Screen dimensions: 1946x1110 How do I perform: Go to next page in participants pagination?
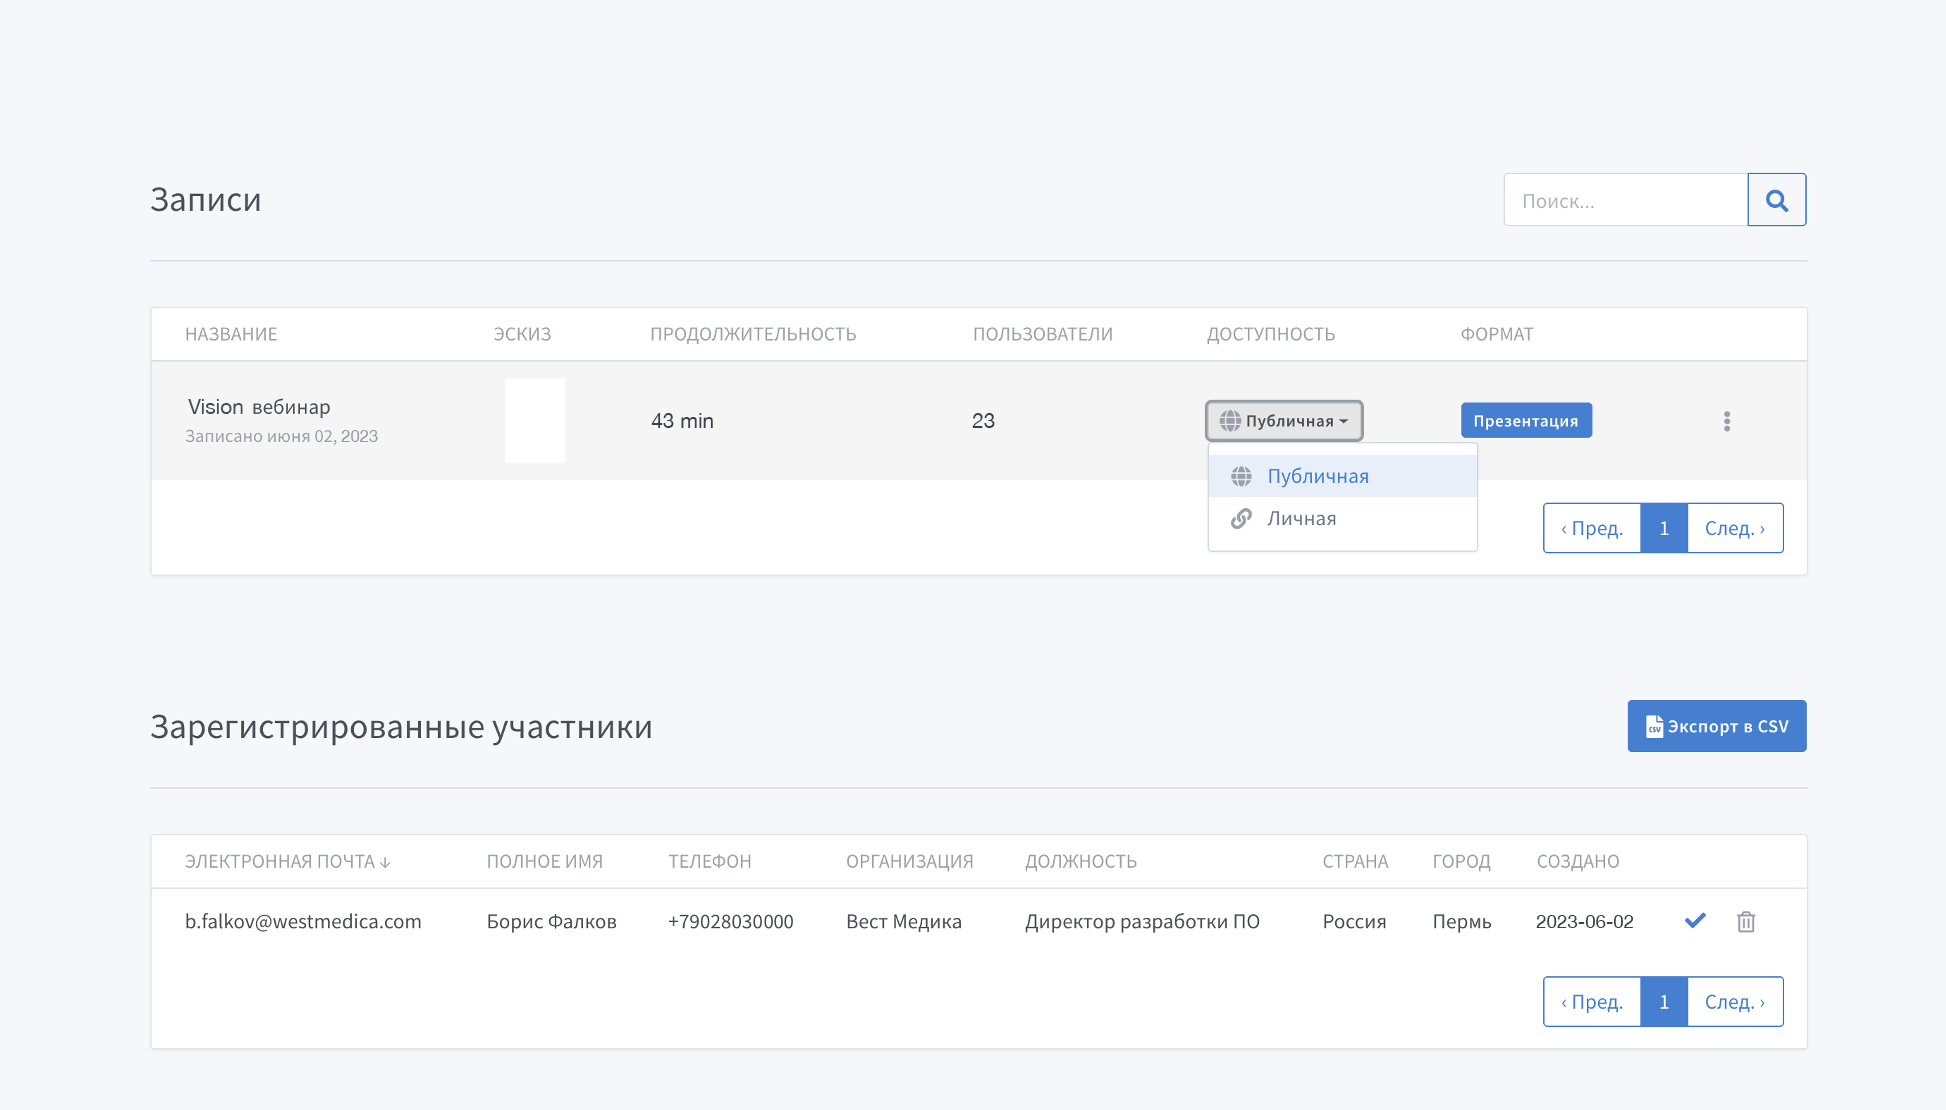pos(1735,1002)
